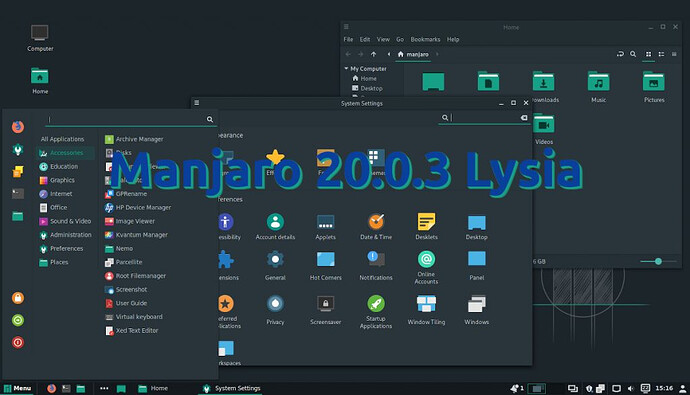This screenshot has height=395, width=690.
Task: Click the clock showing 15:16
Action: pyautogui.click(x=664, y=388)
